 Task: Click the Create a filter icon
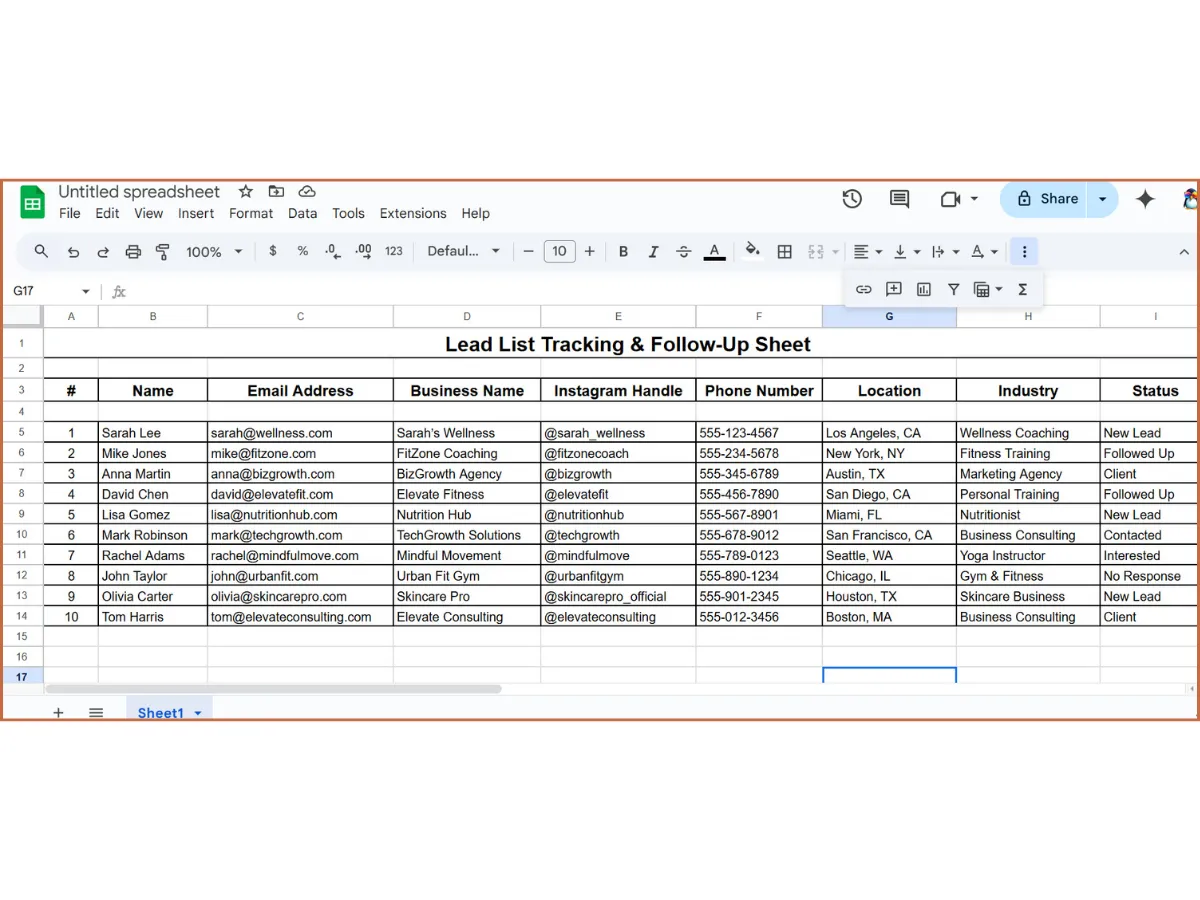click(954, 290)
